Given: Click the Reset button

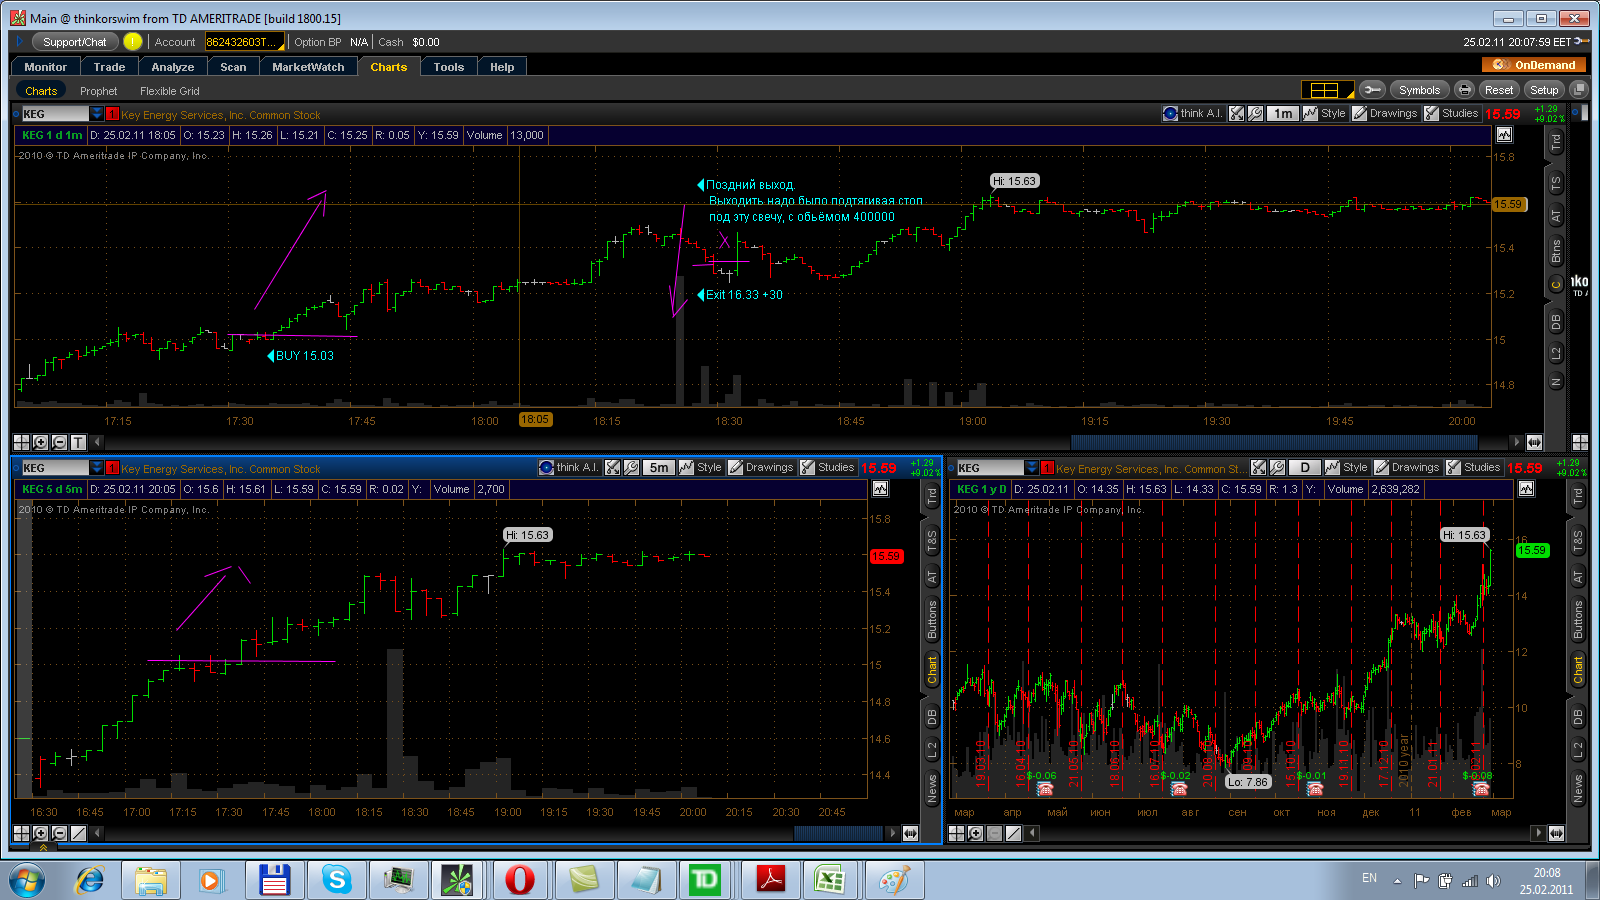Looking at the screenshot, I should tap(1499, 90).
